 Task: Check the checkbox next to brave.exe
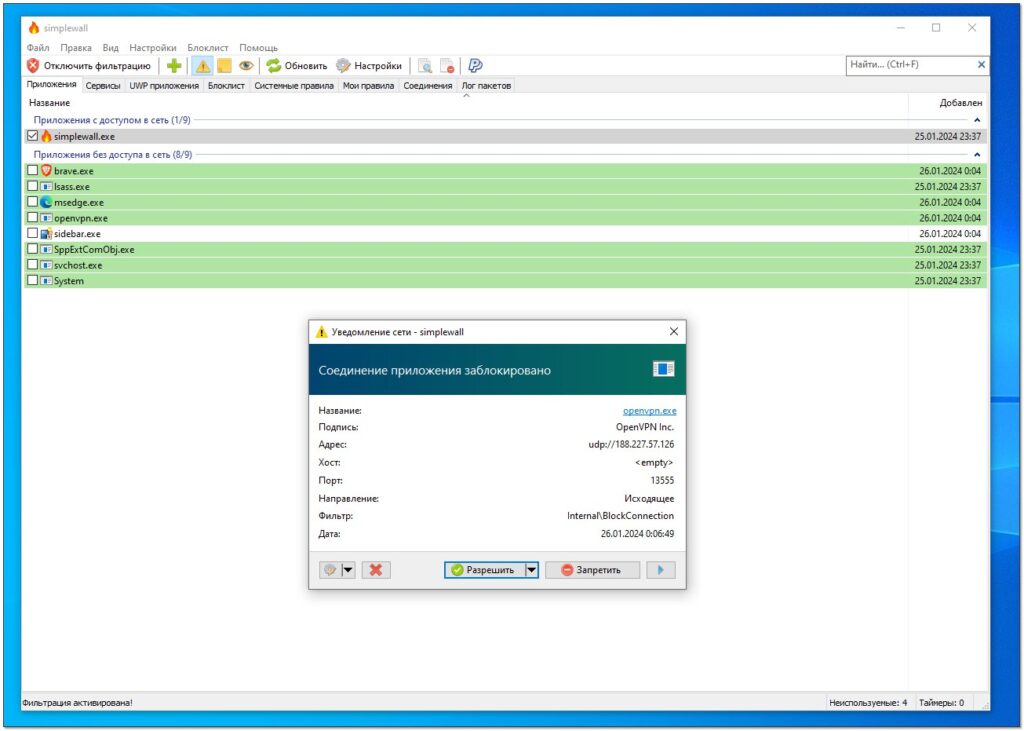(32, 170)
